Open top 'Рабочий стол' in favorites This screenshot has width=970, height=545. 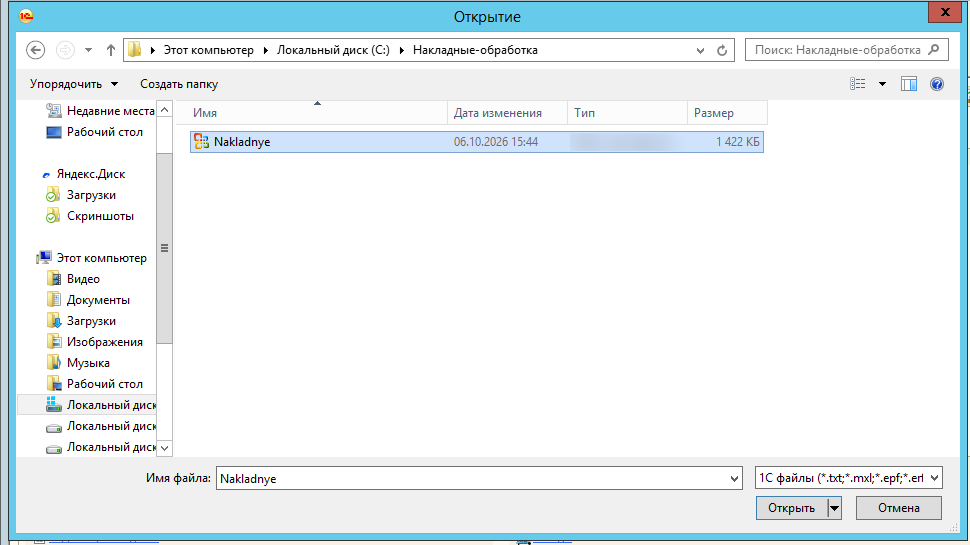pyautogui.click(x=105, y=132)
